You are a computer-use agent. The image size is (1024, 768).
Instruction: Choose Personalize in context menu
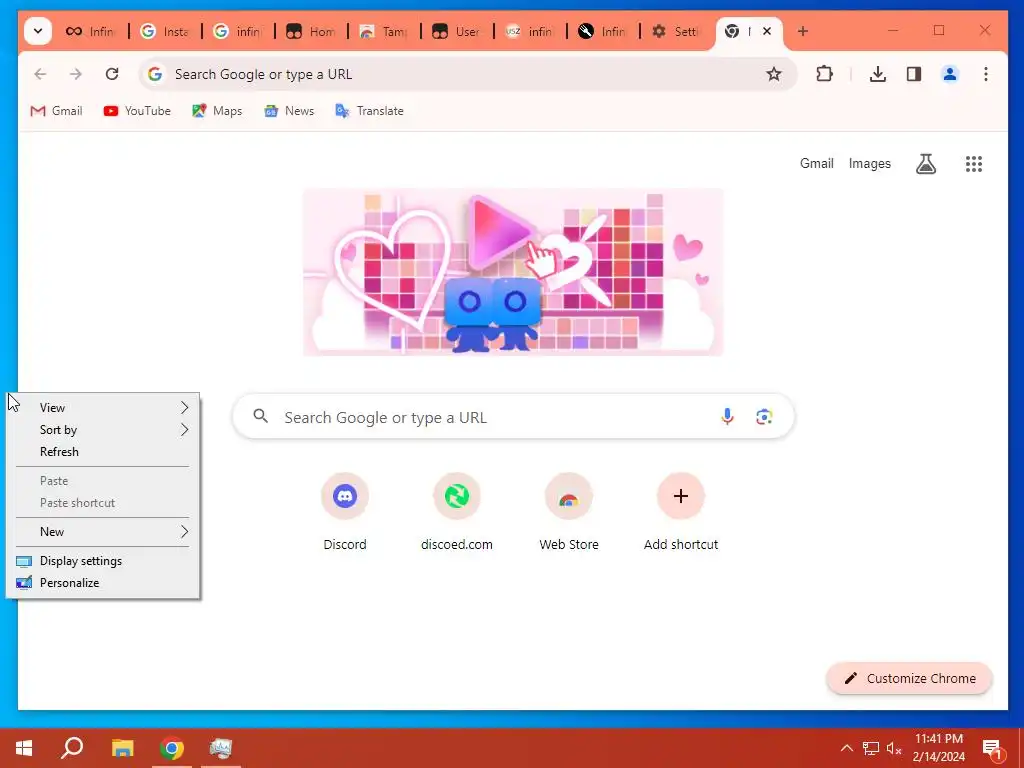pyautogui.click(x=103, y=583)
